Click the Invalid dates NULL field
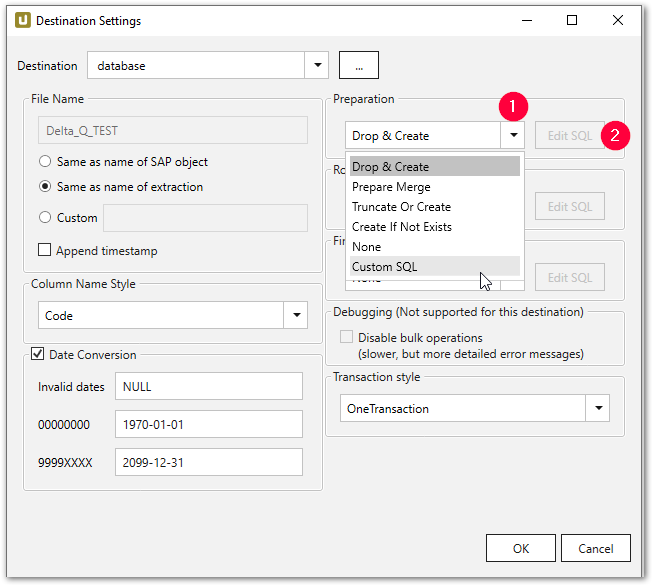 (x=209, y=386)
